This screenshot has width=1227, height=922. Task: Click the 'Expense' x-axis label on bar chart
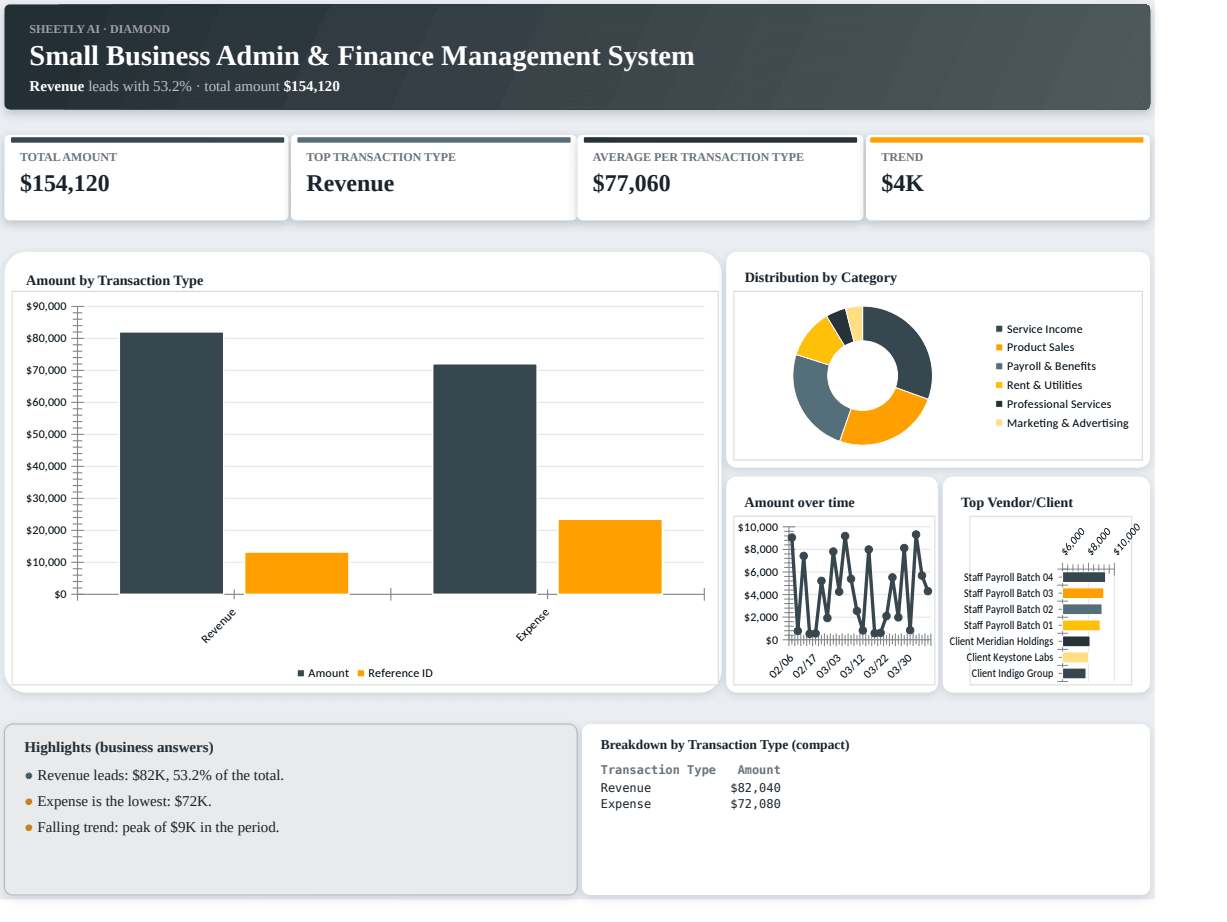click(x=533, y=625)
